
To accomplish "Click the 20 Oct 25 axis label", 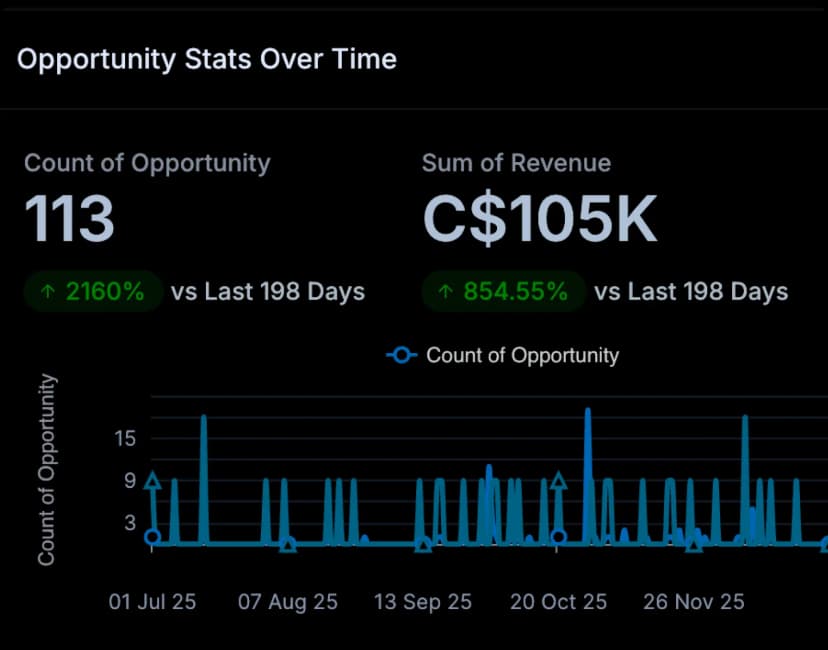I will [558, 602].
